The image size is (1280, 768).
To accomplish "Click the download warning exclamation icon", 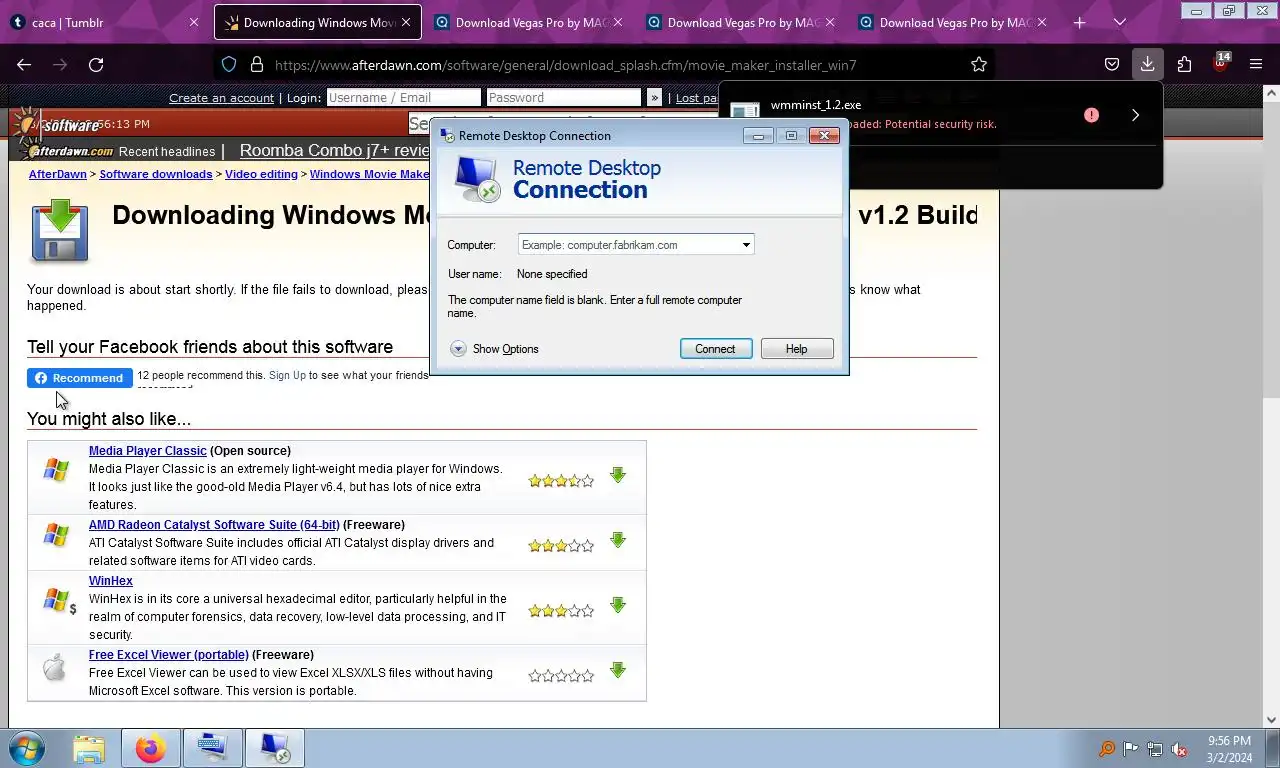I will [x=1091, y=115].
